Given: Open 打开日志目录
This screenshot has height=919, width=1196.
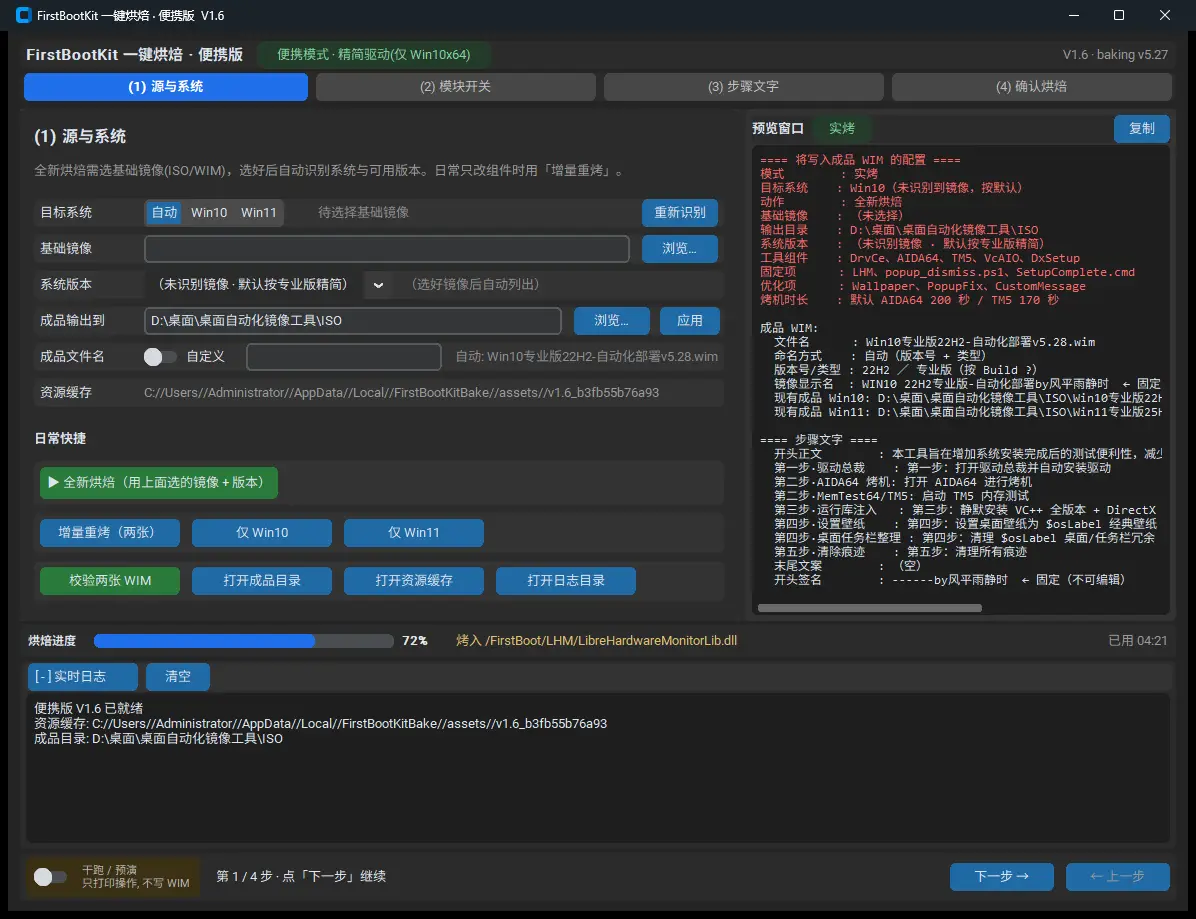Looking at the screenshot, I should [x=565, y=580].
